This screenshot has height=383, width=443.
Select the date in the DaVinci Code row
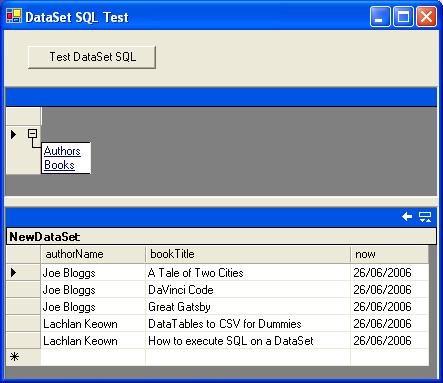pos(389,290)
